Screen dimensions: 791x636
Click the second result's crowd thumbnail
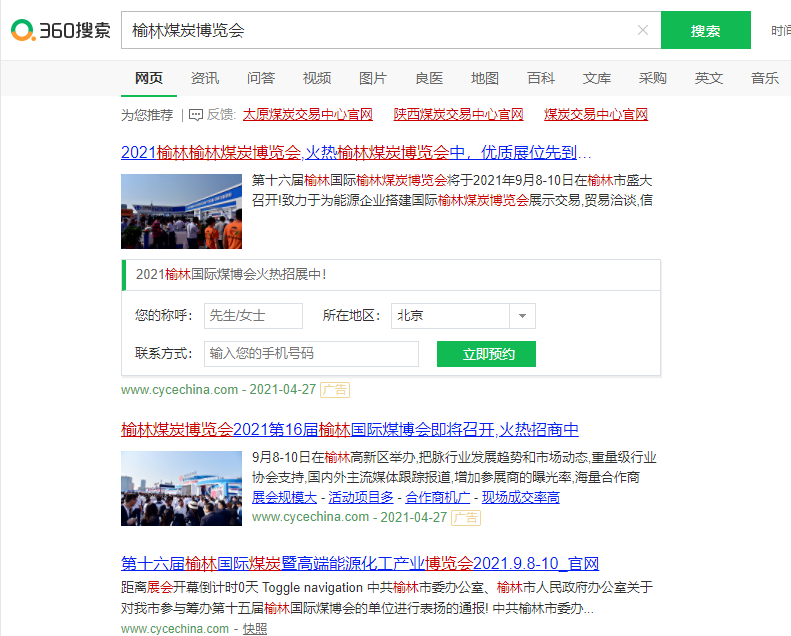tap(181, 488)
